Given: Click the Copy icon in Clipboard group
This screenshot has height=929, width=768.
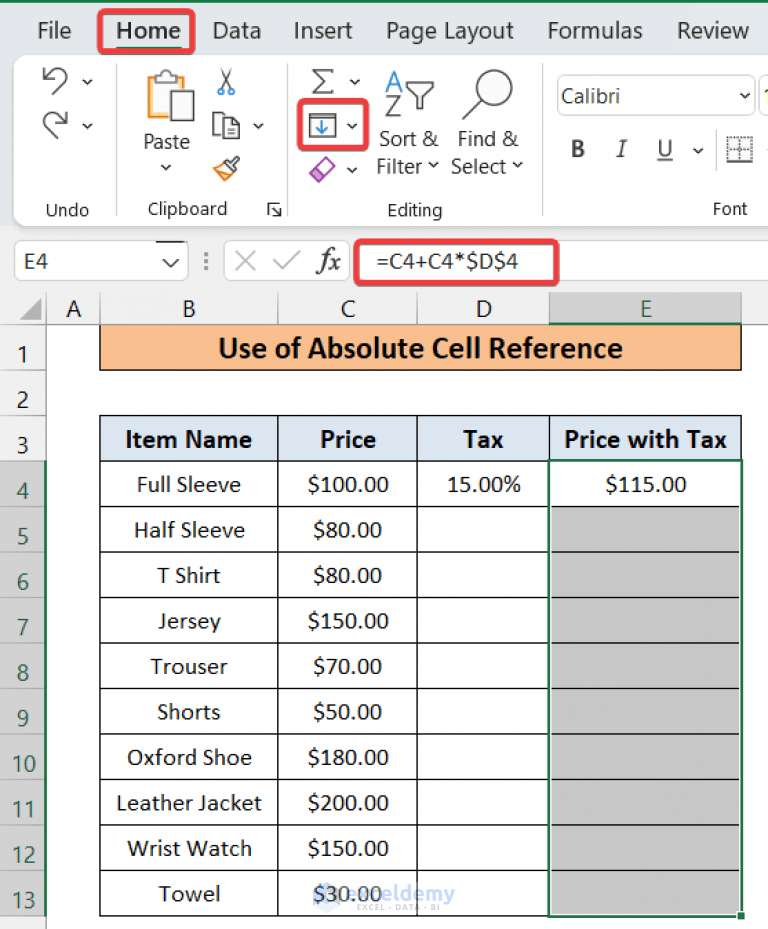Looking at the screenshot, I should (227, 125).
